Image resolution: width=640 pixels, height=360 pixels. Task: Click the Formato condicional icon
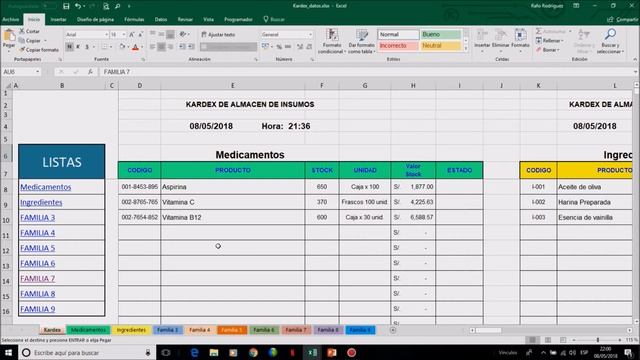tap(332, 36)
